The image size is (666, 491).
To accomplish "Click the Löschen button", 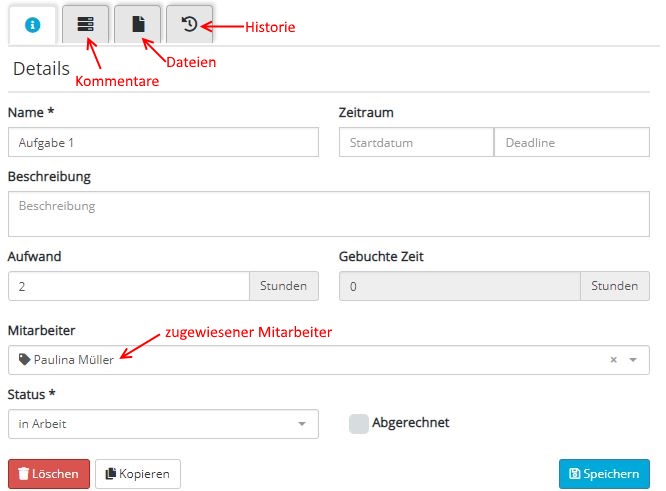I will 49,474.
